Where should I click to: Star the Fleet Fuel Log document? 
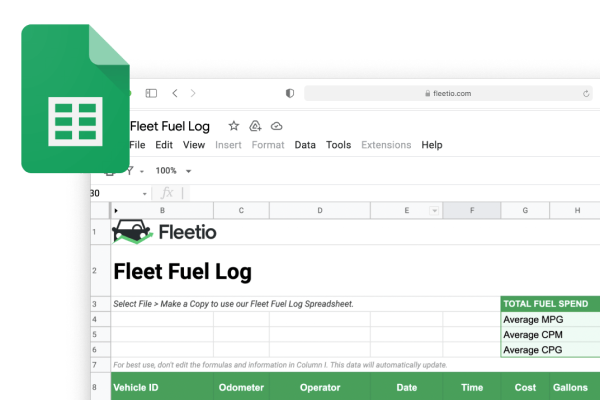[x=234, y=126]
